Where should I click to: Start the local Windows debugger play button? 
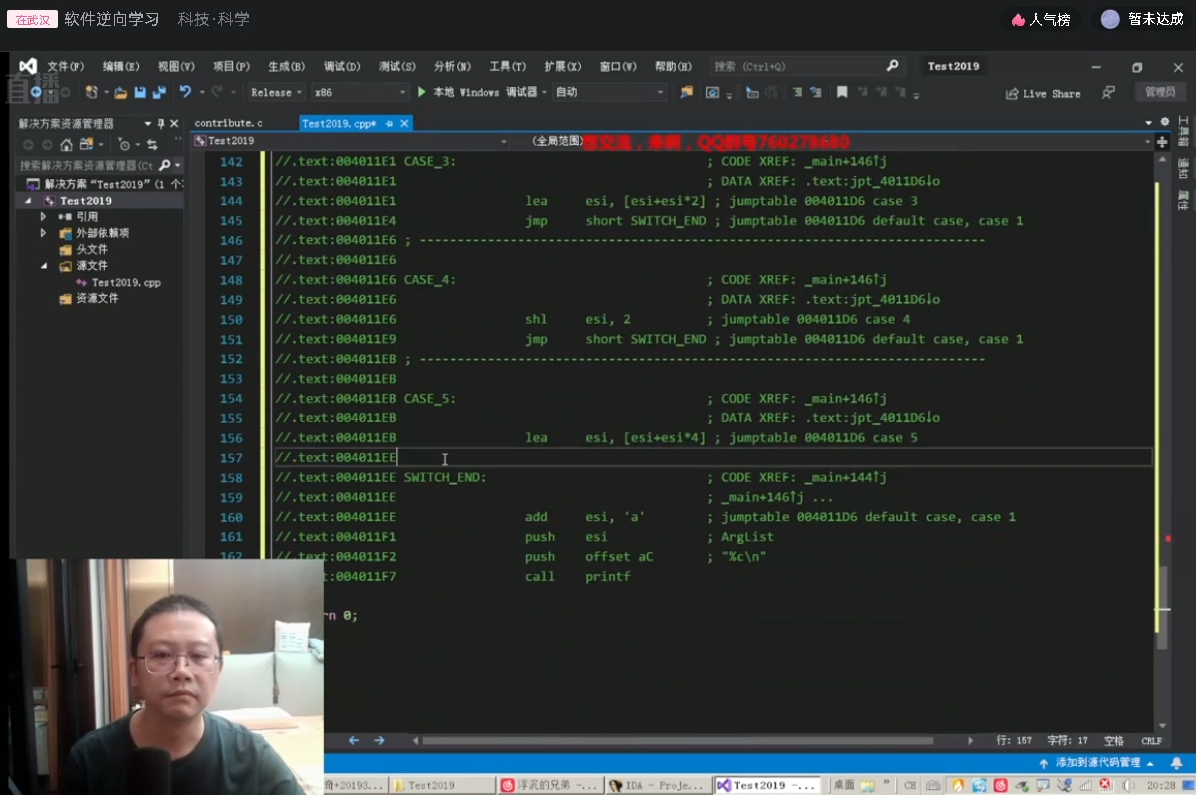pos(422,92)
